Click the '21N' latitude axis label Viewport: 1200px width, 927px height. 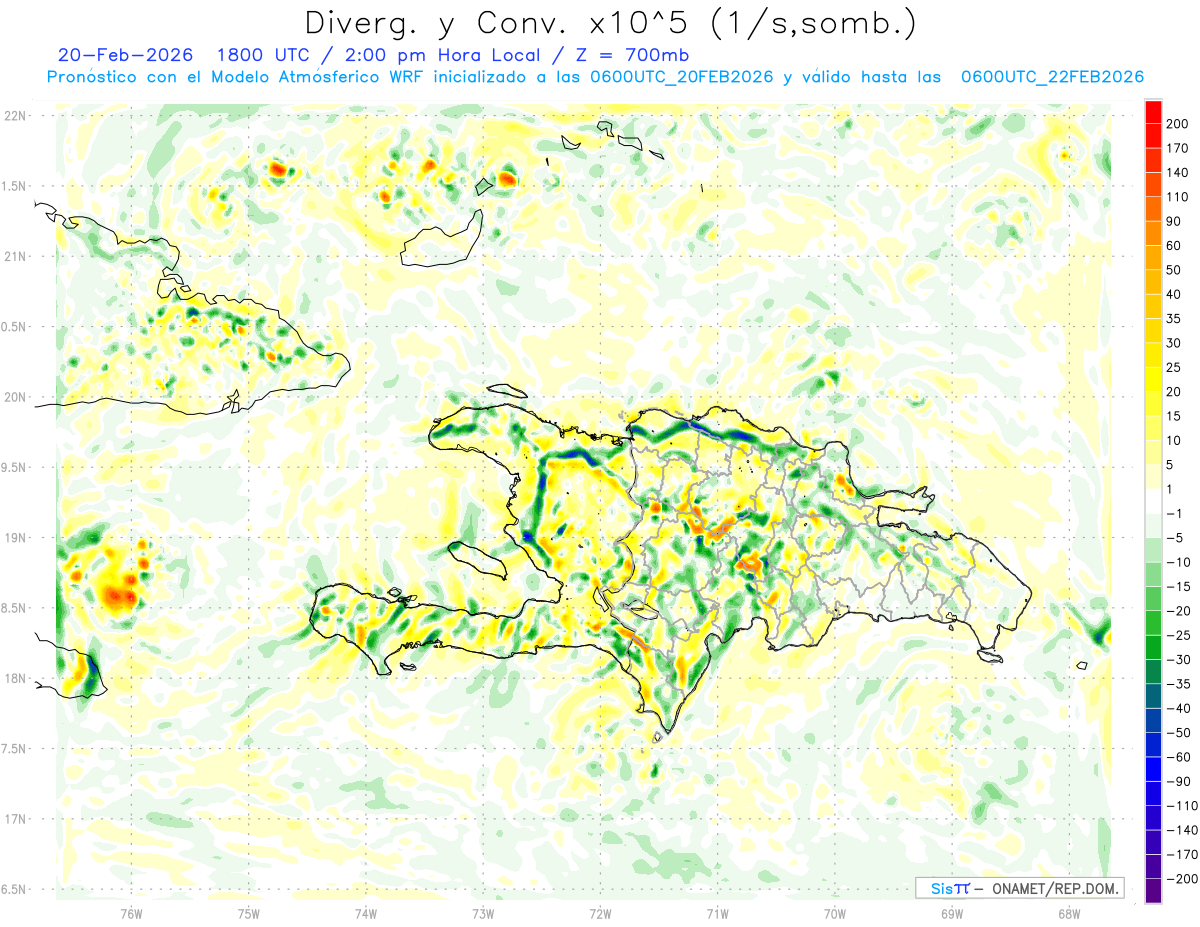17,257
